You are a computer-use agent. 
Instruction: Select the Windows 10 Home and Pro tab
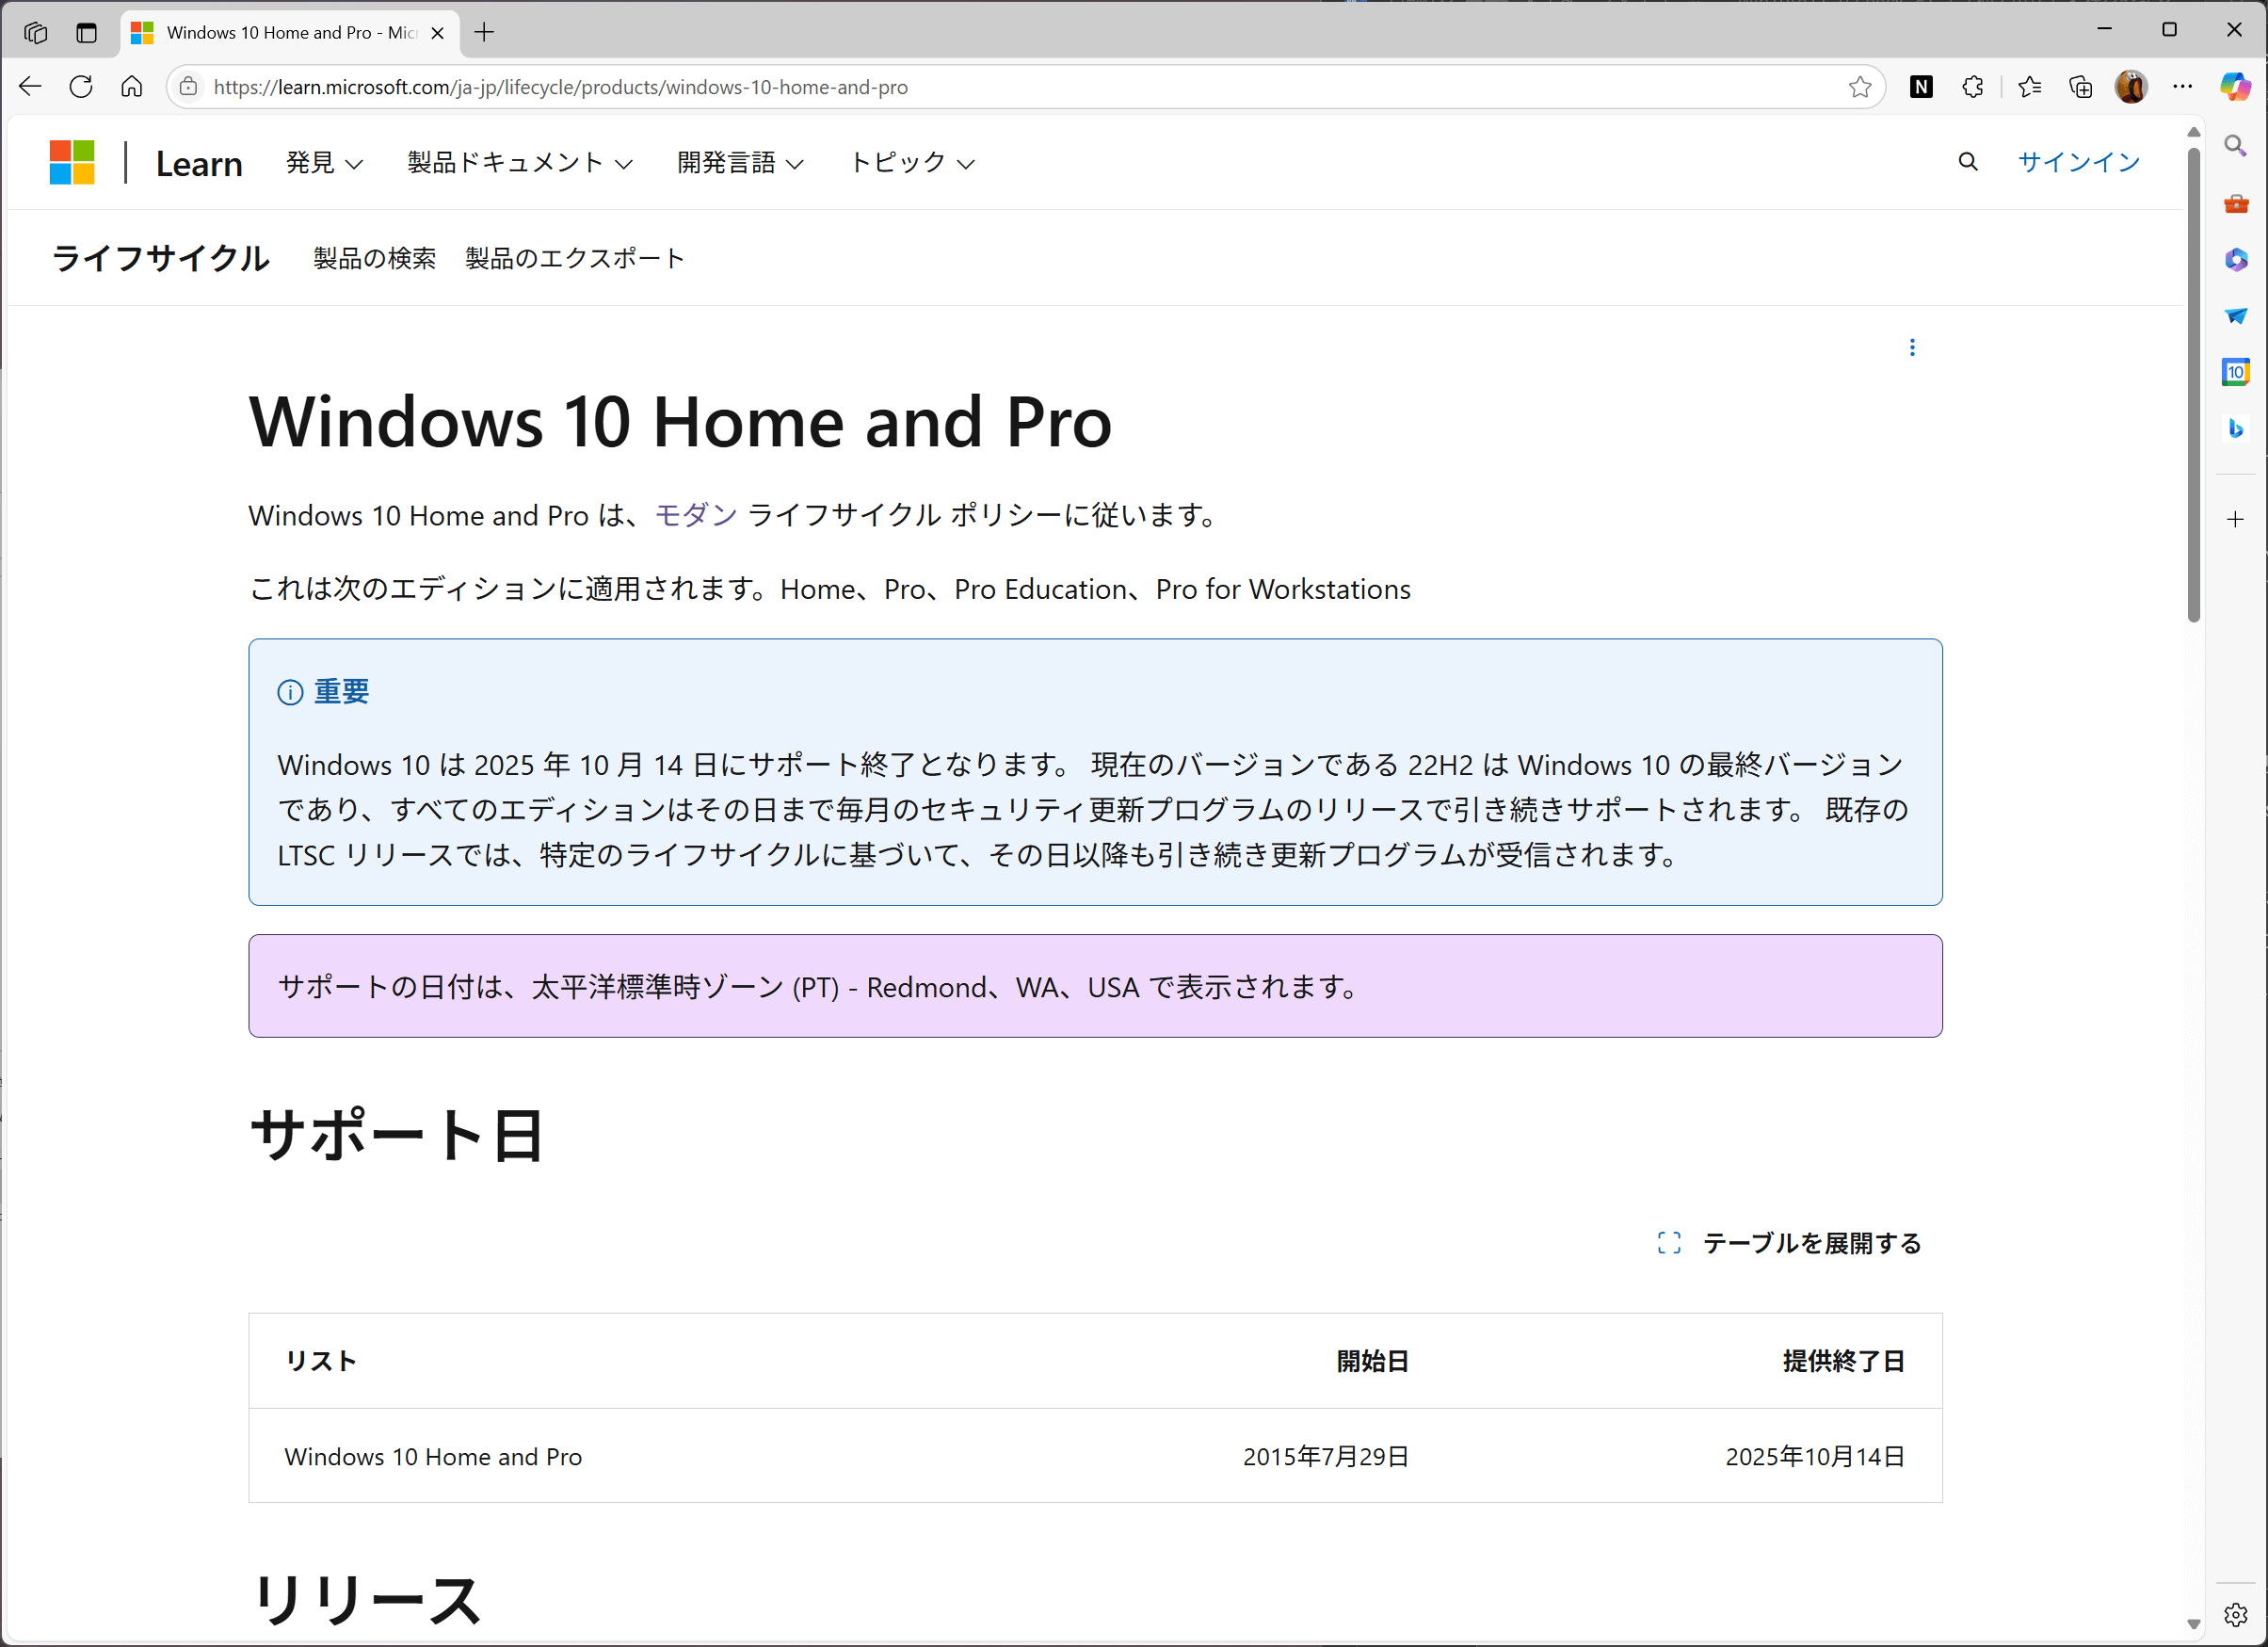coord(290,33)
